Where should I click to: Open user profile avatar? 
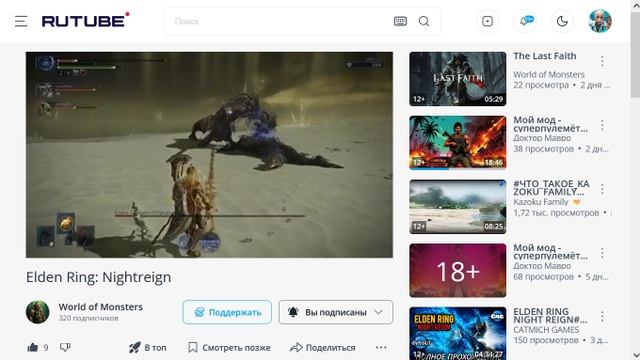pos(600,21)
